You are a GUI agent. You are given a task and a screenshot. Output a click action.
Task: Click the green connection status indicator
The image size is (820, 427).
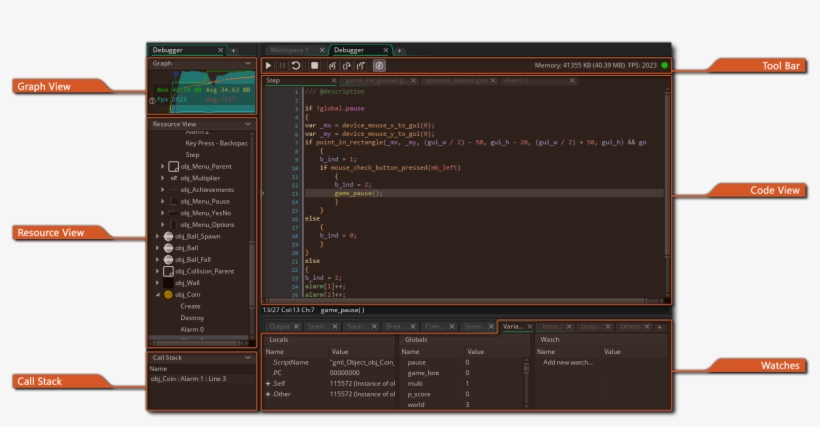point(665,65)
